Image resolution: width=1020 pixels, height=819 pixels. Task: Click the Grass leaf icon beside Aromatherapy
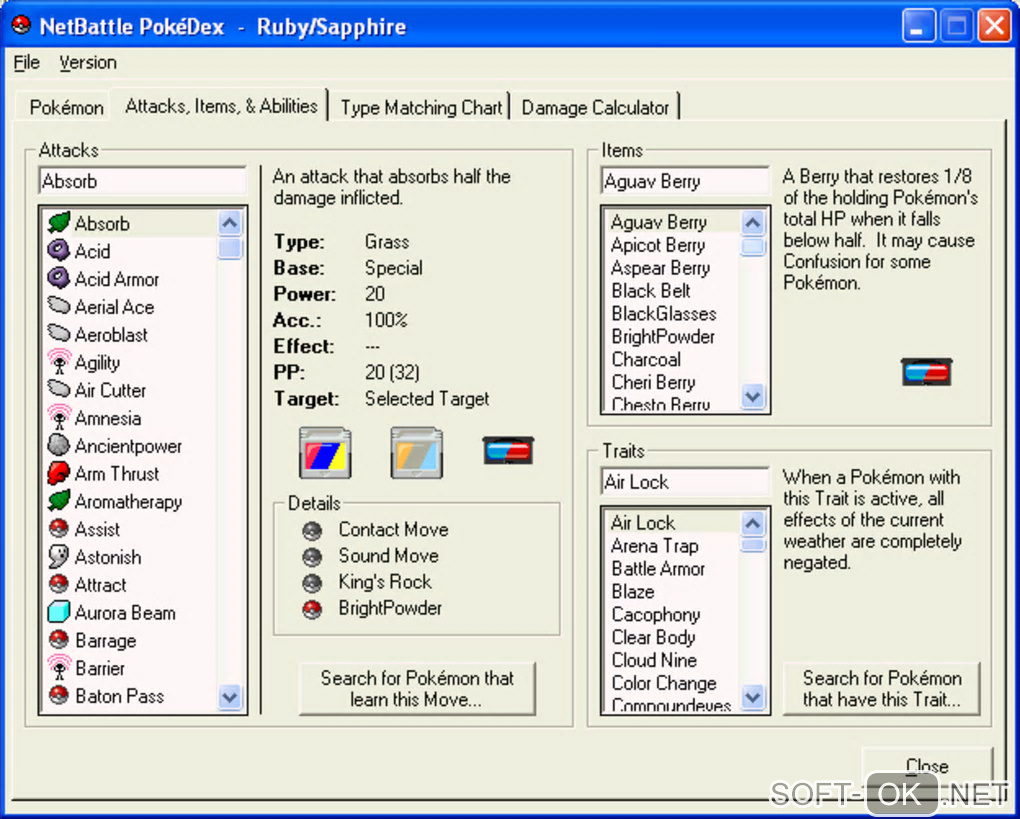(59, 501)
